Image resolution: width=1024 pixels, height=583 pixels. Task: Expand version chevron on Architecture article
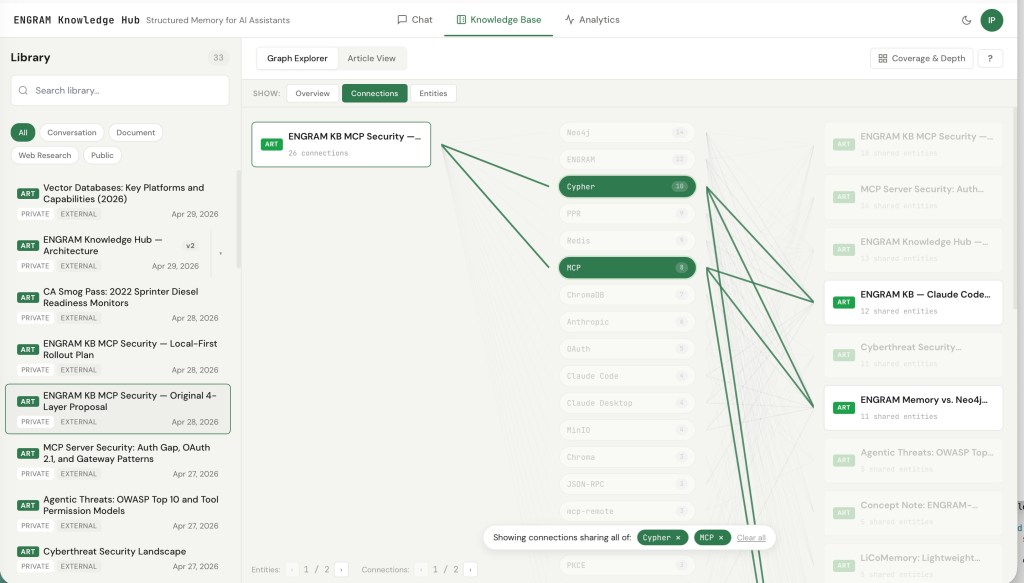pos(220,253)
